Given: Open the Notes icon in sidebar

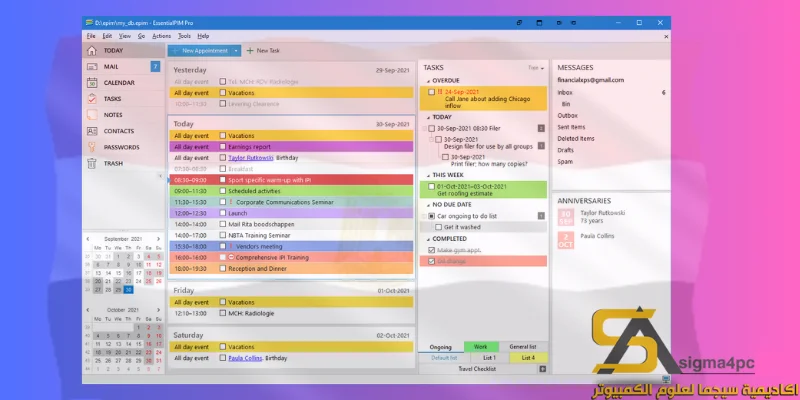Looking at the screenshot, I should point(92,115).
